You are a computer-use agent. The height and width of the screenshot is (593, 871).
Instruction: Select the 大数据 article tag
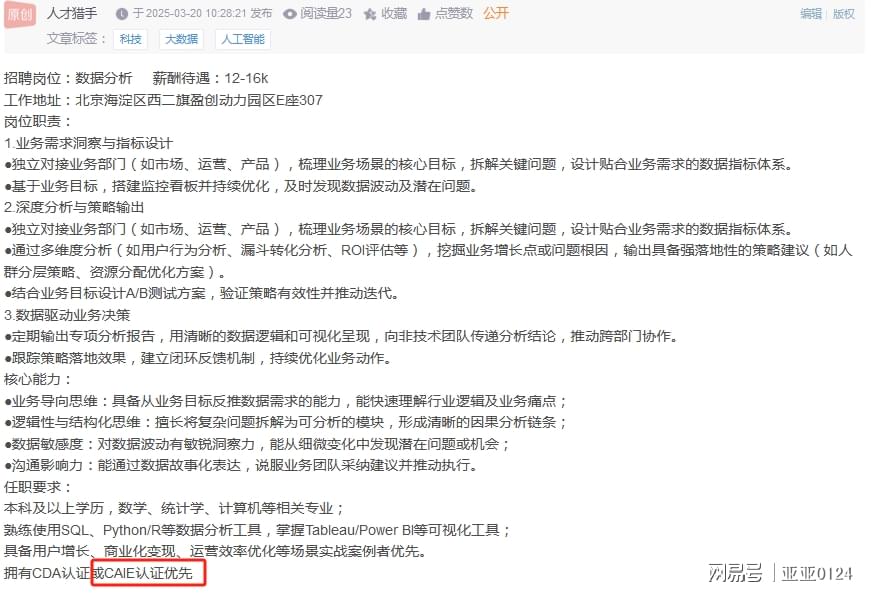tap(182, 39)
